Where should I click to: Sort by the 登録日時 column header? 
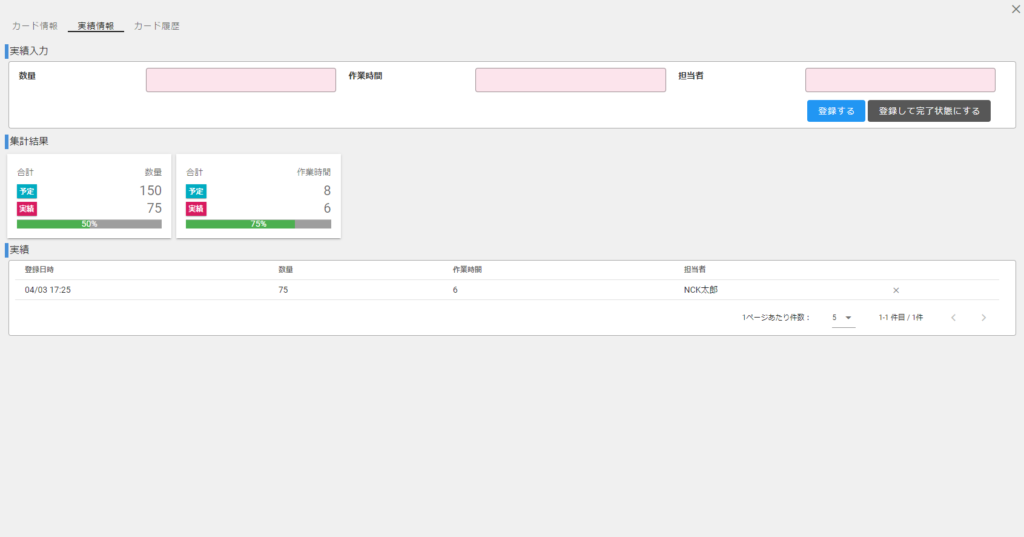pos(40,270)
